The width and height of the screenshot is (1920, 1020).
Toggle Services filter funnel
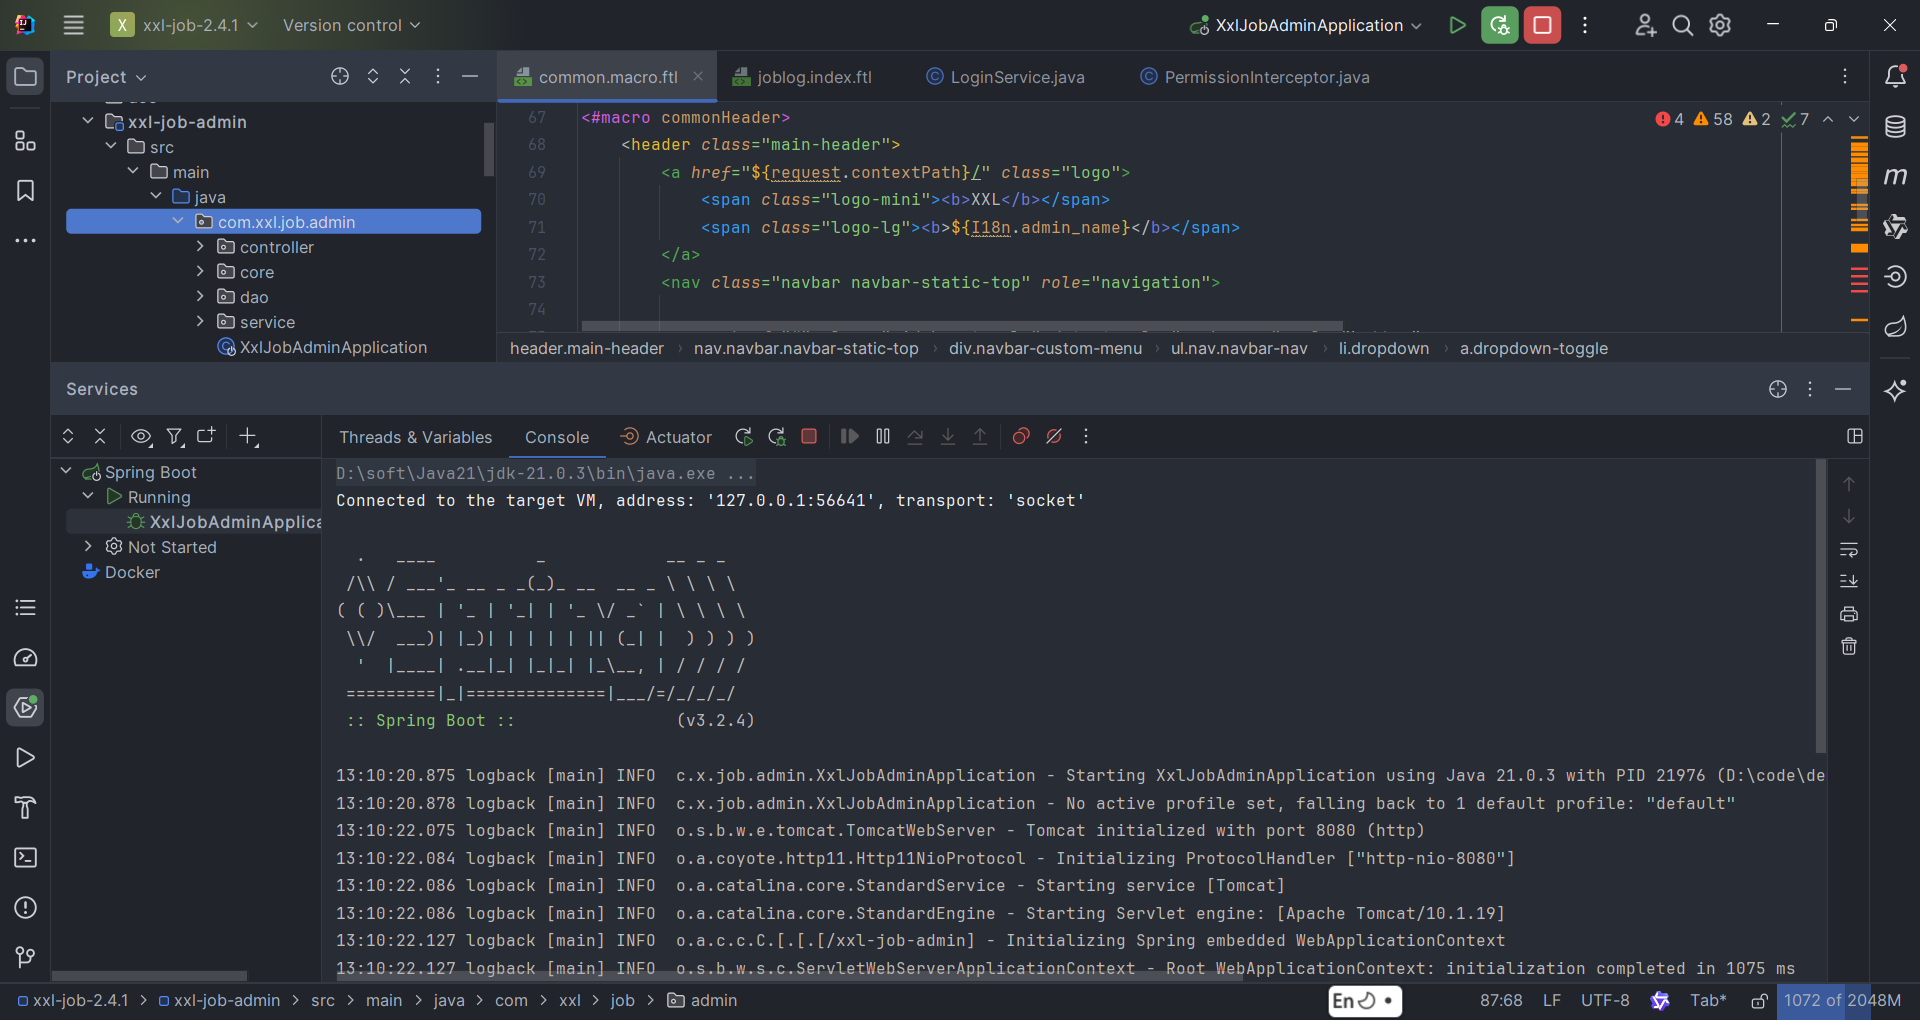tap(175, 437)
